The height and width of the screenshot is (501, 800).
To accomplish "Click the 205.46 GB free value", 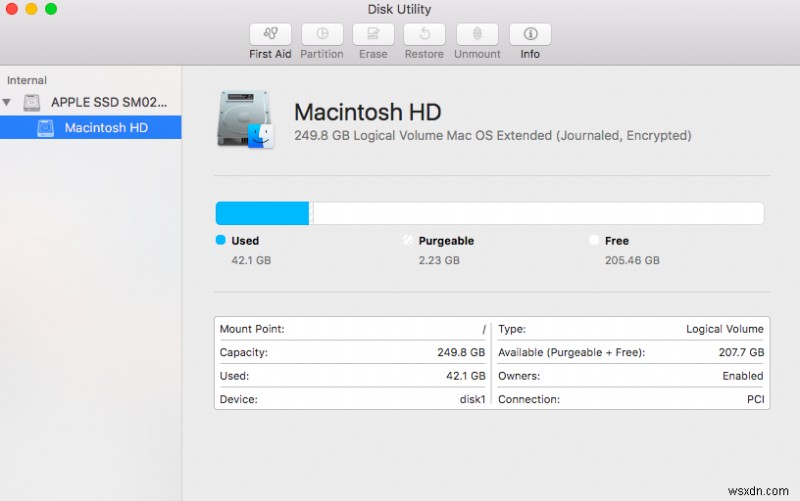I will [x=632, y=260].
